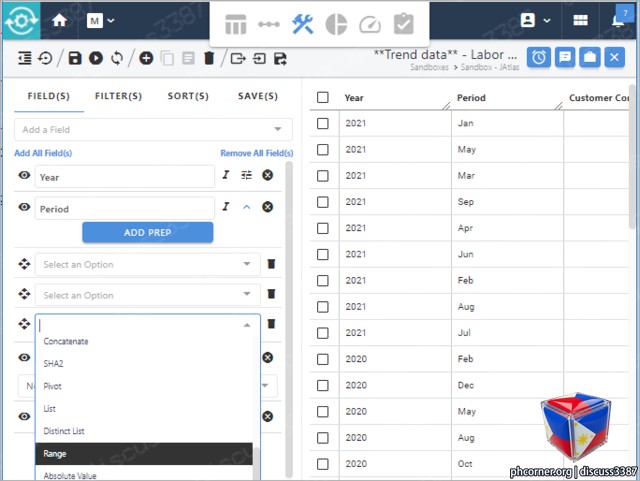The image size is (640, 481).
Task: Close the editor with blue X button
Action: coord(614,57)
